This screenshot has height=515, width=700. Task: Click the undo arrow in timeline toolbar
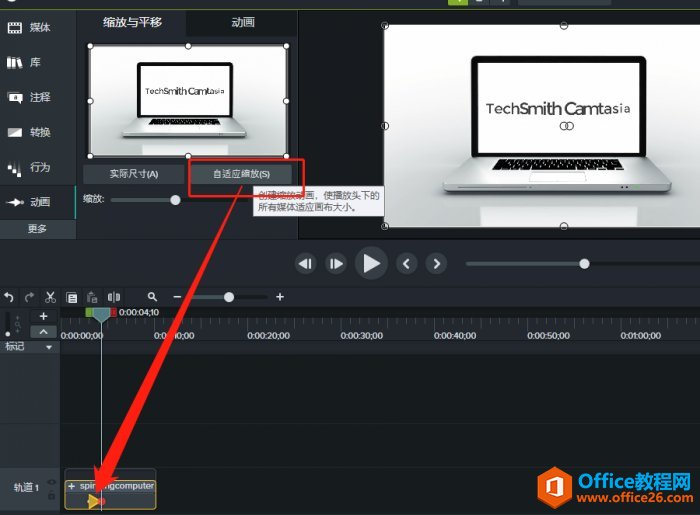point(10,297)
